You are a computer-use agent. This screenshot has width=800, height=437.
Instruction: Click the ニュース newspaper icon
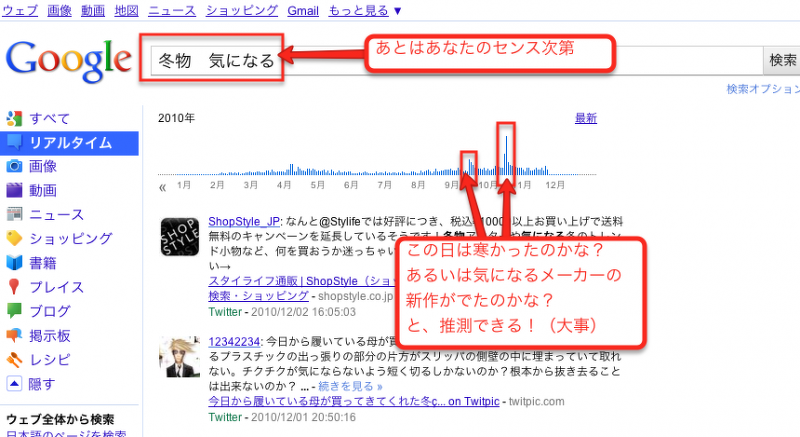click(14, 214)
